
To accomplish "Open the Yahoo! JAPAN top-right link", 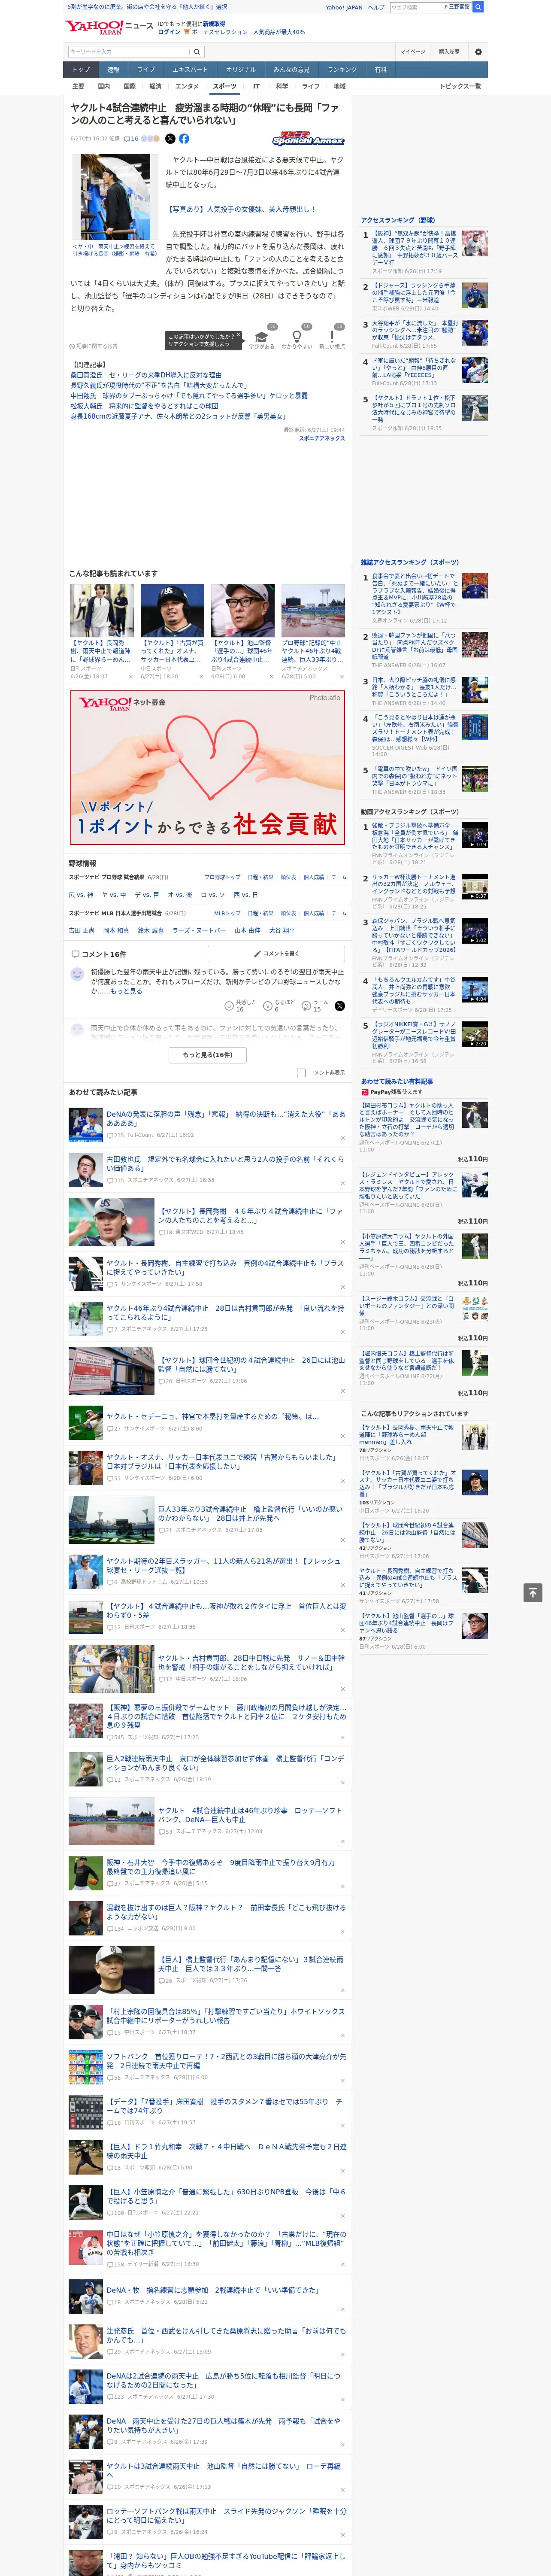I will click(x=344, y=7).
